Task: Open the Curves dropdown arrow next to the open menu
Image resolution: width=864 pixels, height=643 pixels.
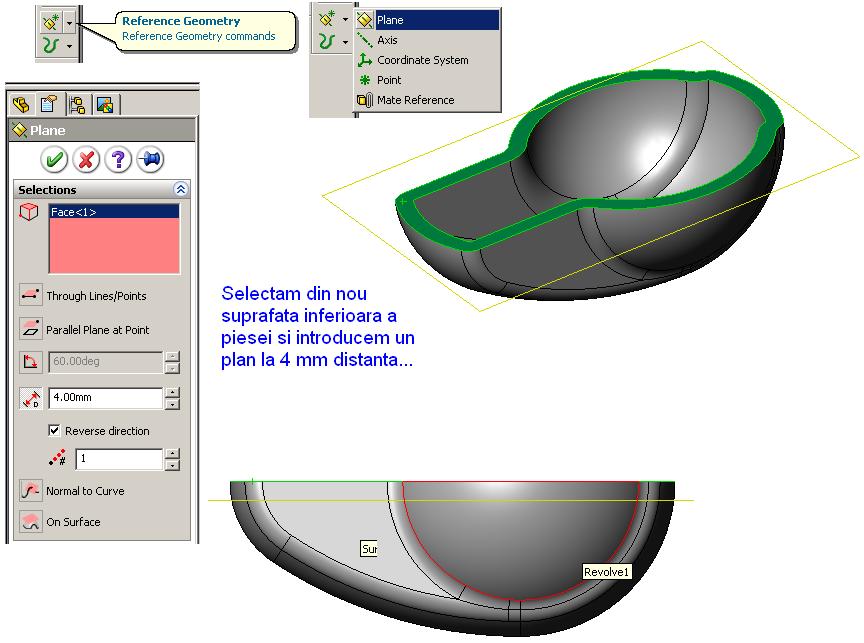Action: coord(345,42)
